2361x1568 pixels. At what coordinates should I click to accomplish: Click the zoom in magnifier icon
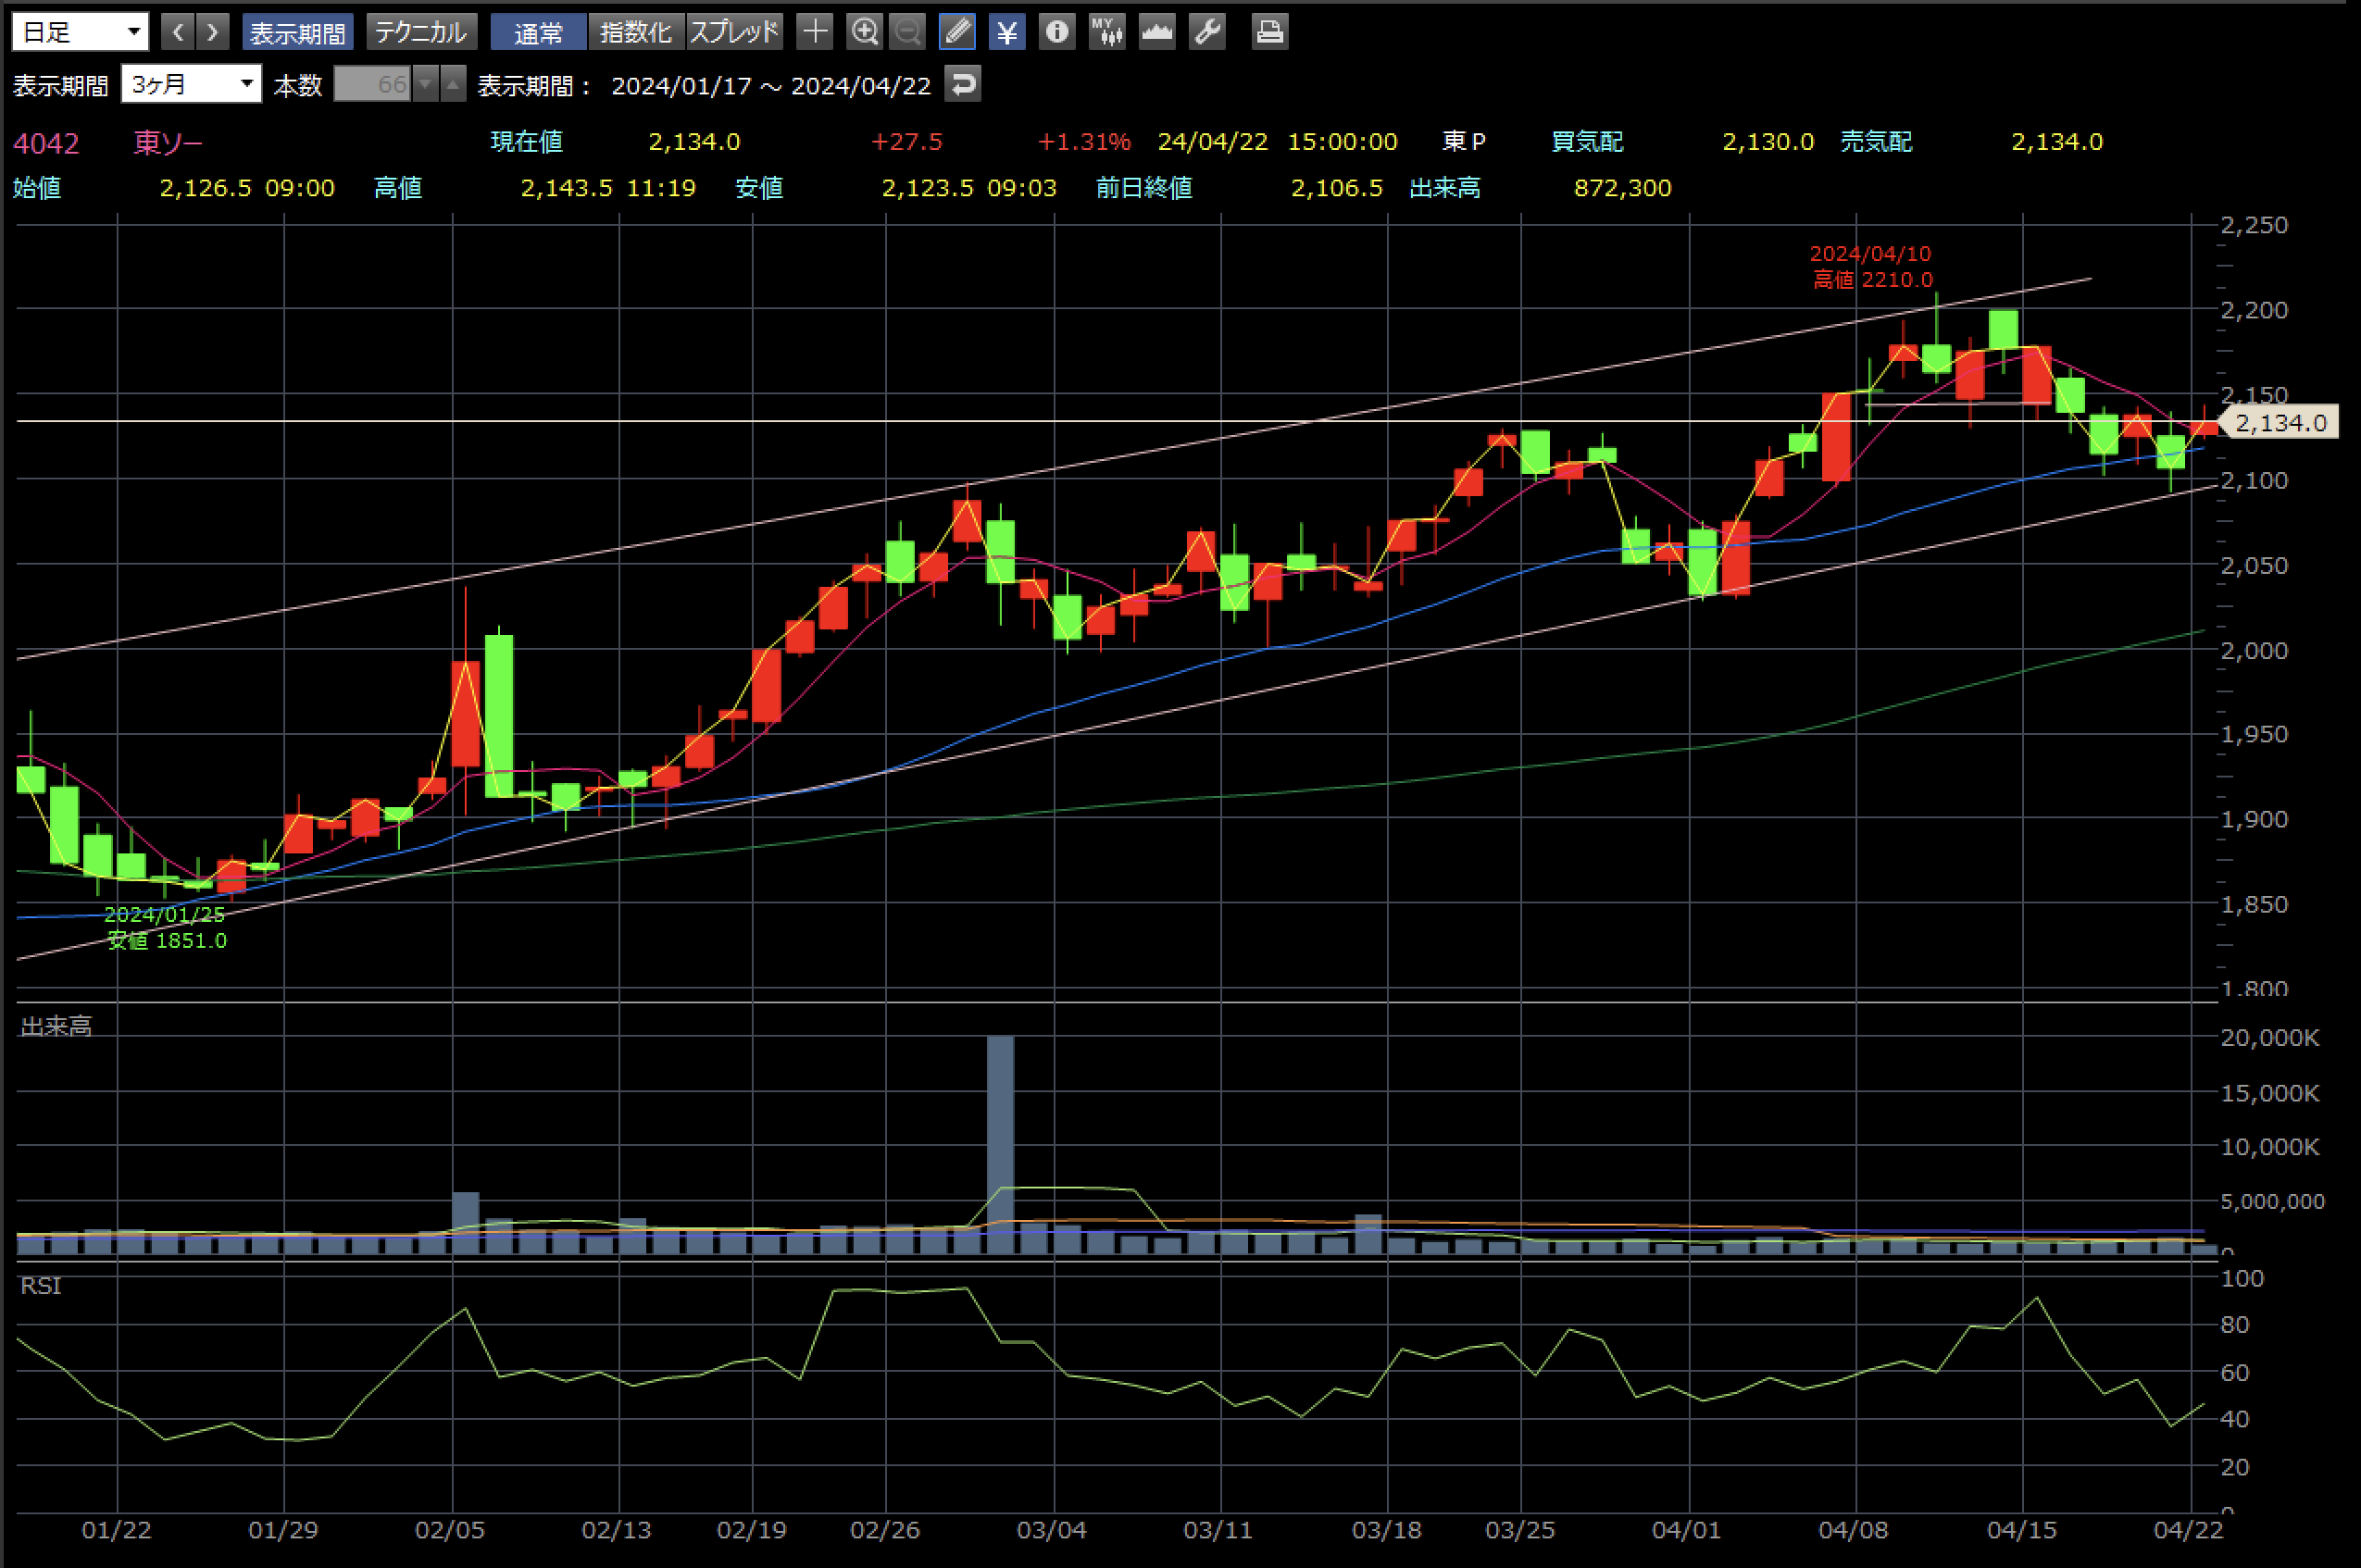(x=864, y=32)
